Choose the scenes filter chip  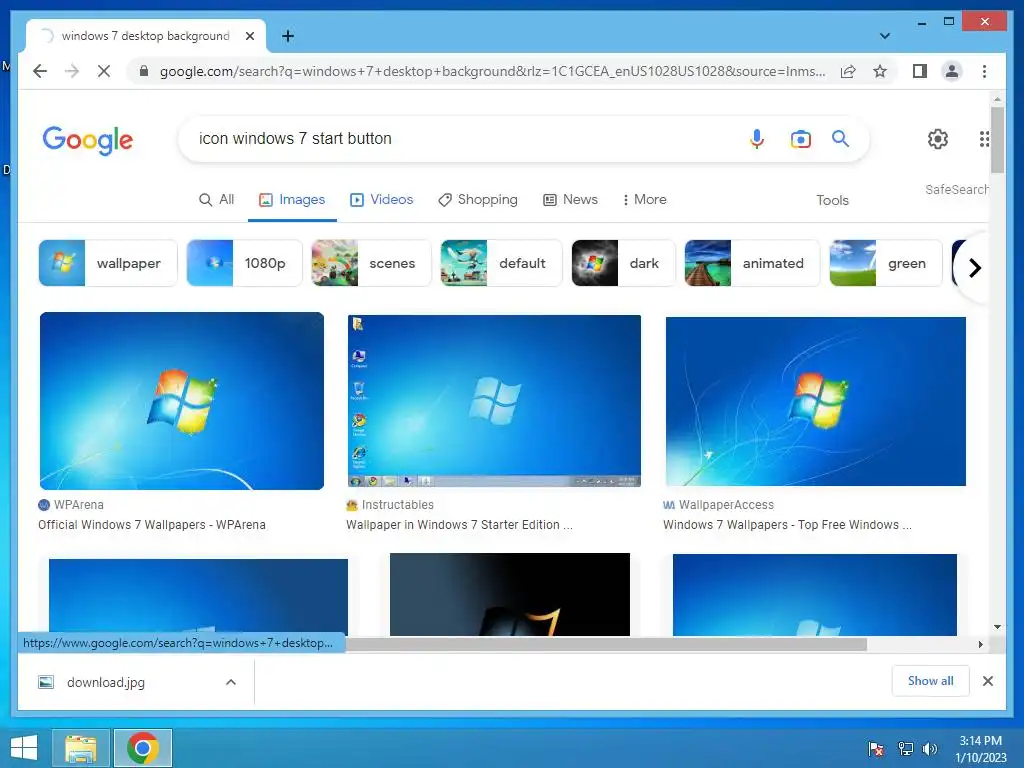coord(371,263)
